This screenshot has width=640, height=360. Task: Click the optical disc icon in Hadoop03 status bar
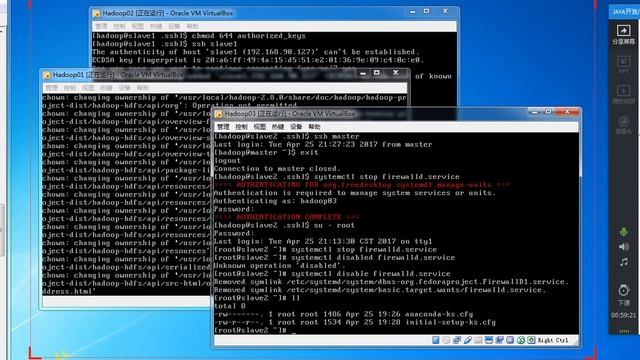tap(446, 340)
